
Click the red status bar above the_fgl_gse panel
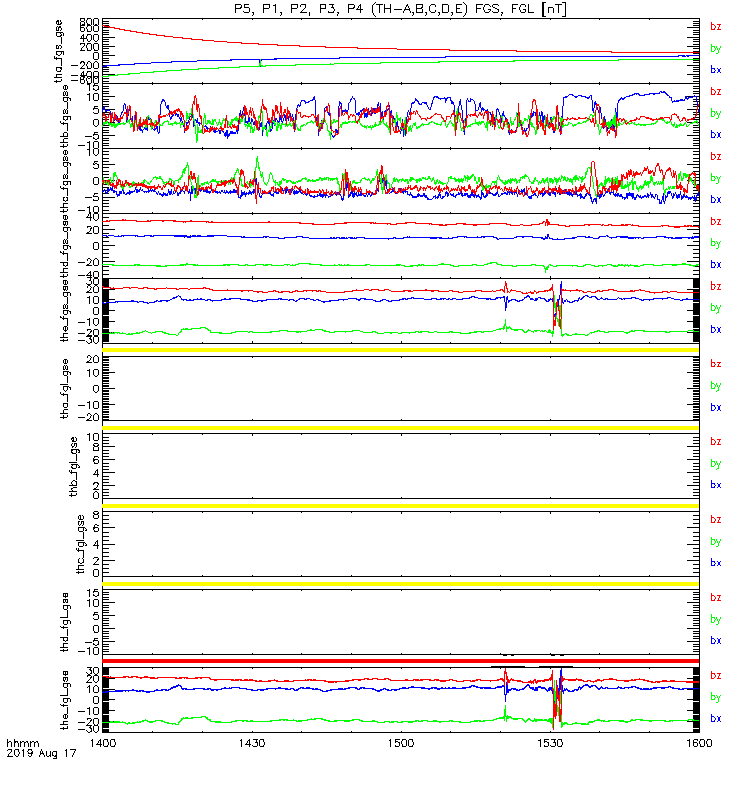[401, 661]
